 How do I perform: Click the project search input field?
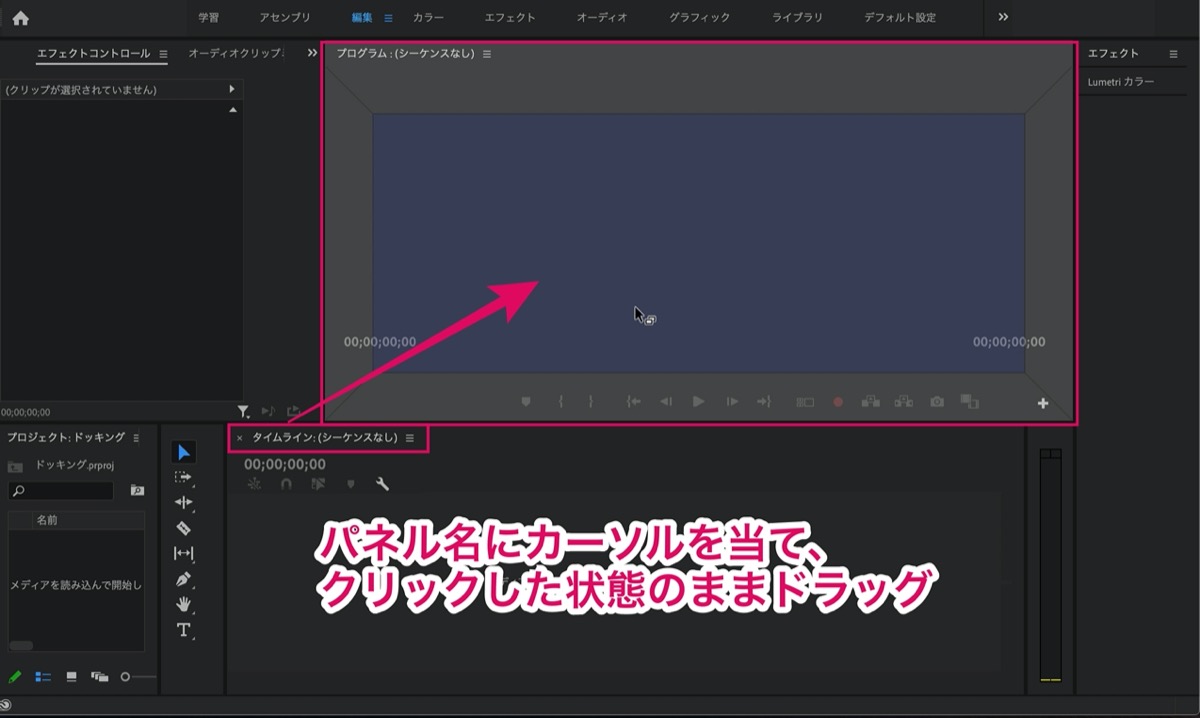click(x=61, y=491)
